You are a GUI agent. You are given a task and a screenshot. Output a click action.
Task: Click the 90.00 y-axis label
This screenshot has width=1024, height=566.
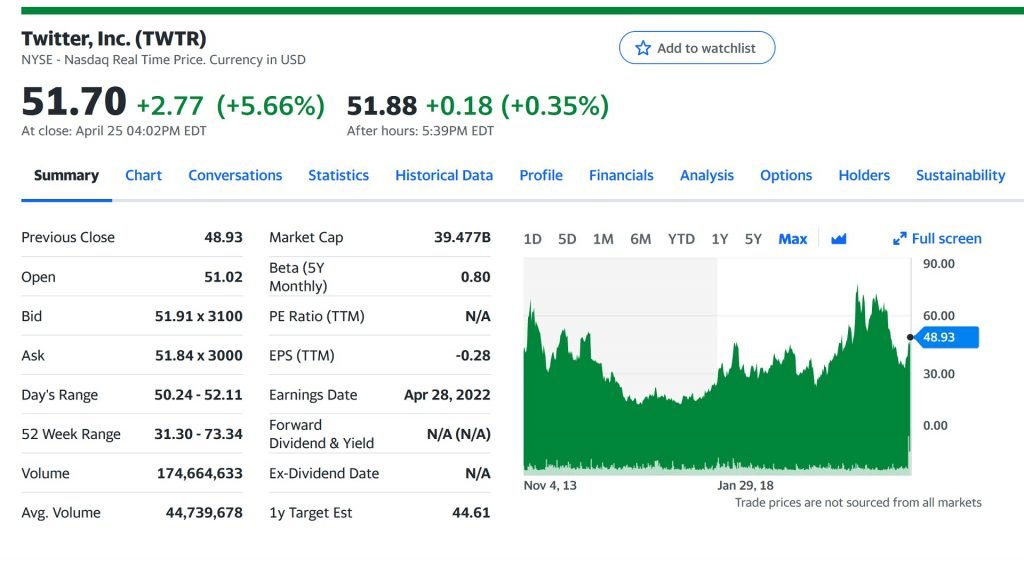pyautogui.click(x=938, y=264)
